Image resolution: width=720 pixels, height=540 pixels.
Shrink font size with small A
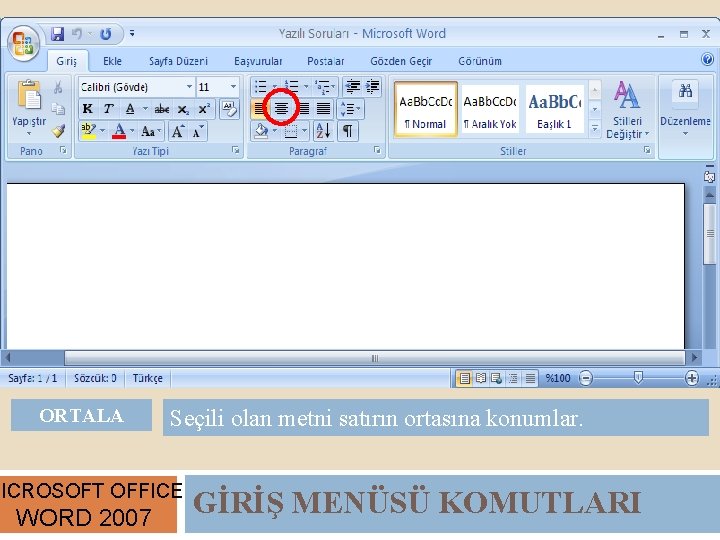coord(198,132)
